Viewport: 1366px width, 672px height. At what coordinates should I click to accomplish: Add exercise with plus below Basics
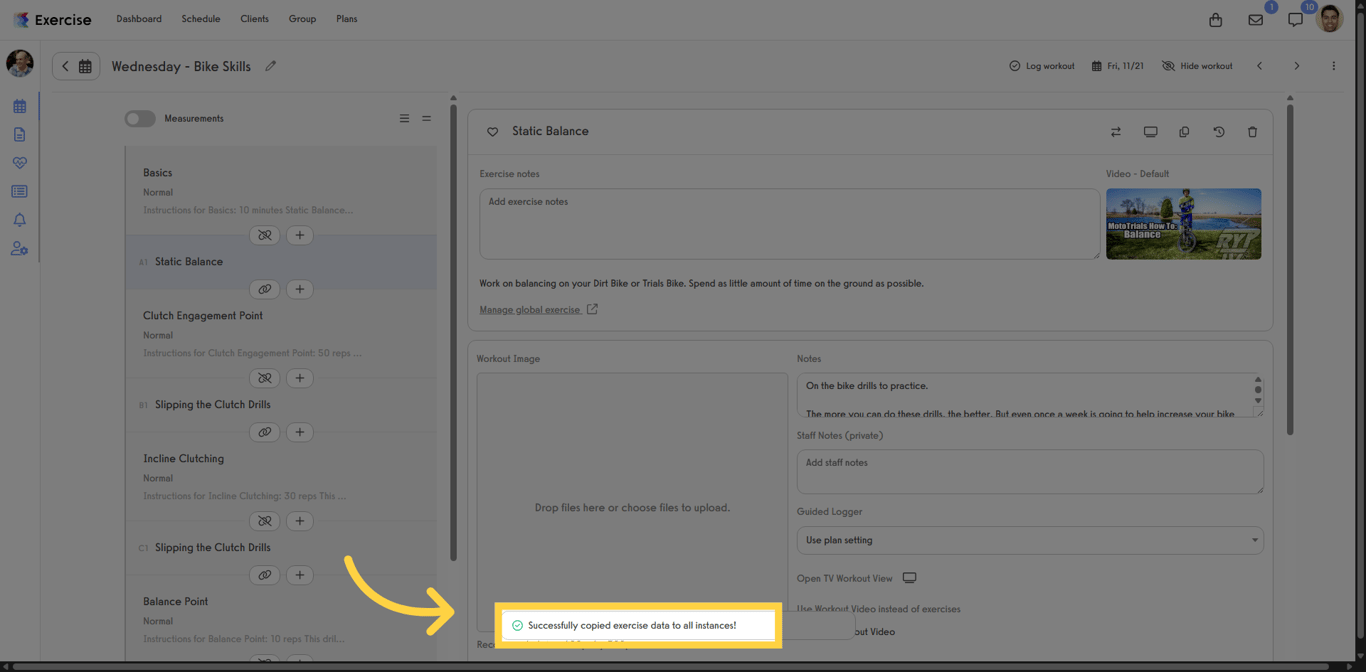point(300,235)
